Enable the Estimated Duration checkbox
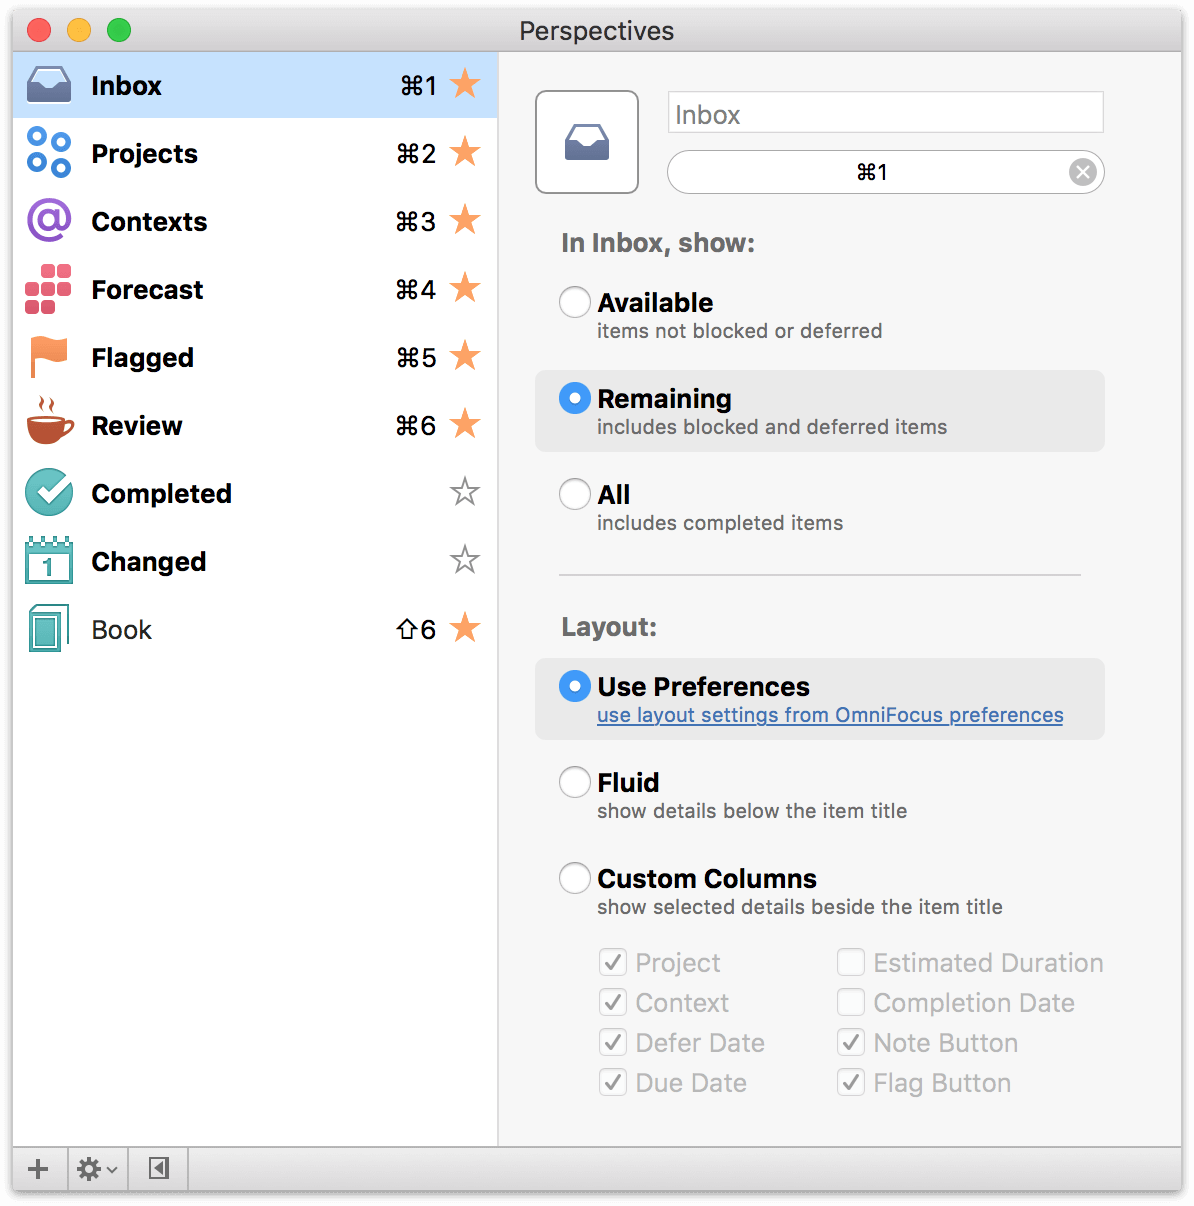The width and height of the screenshot is (1194, 1206). [851, 962]
